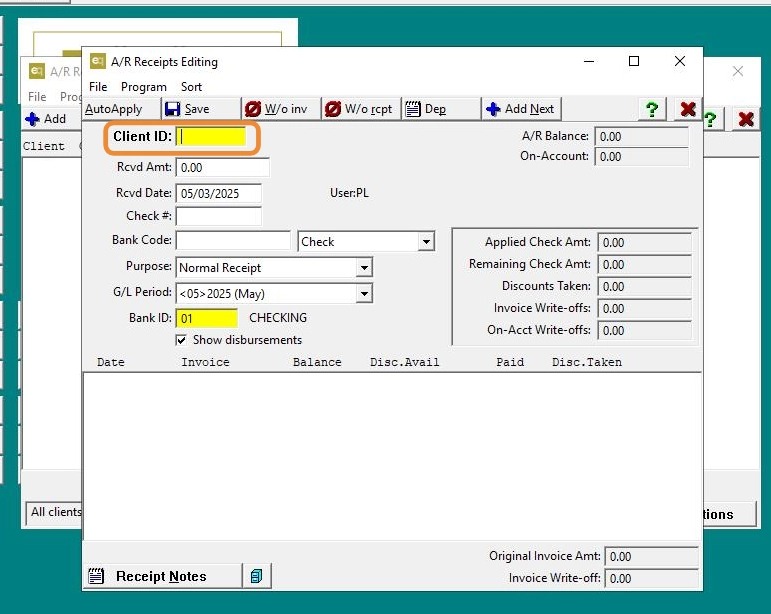Image resolution: width=771 pixels, height=614 pixels.
Task: Click the Original Invoice Amt value field
Action: 652,556
